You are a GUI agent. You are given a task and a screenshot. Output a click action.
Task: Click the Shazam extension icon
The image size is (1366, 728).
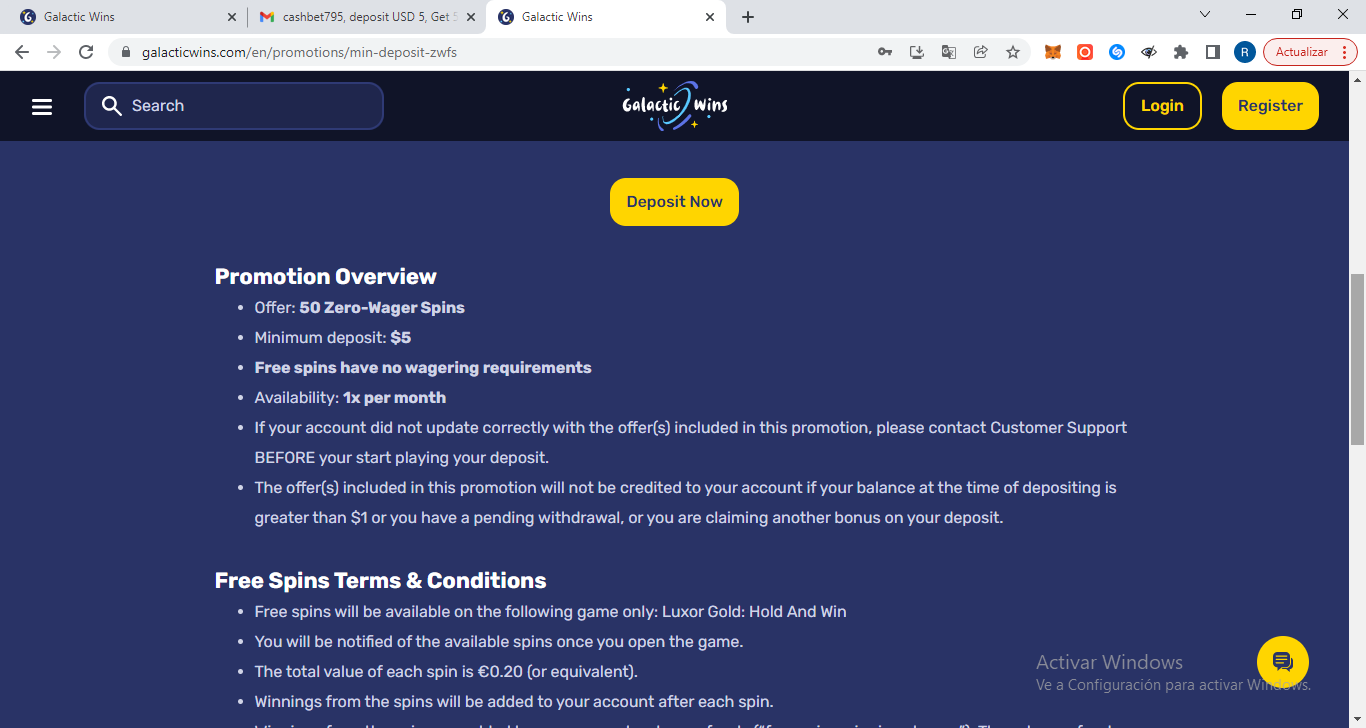click(1117, 52)
